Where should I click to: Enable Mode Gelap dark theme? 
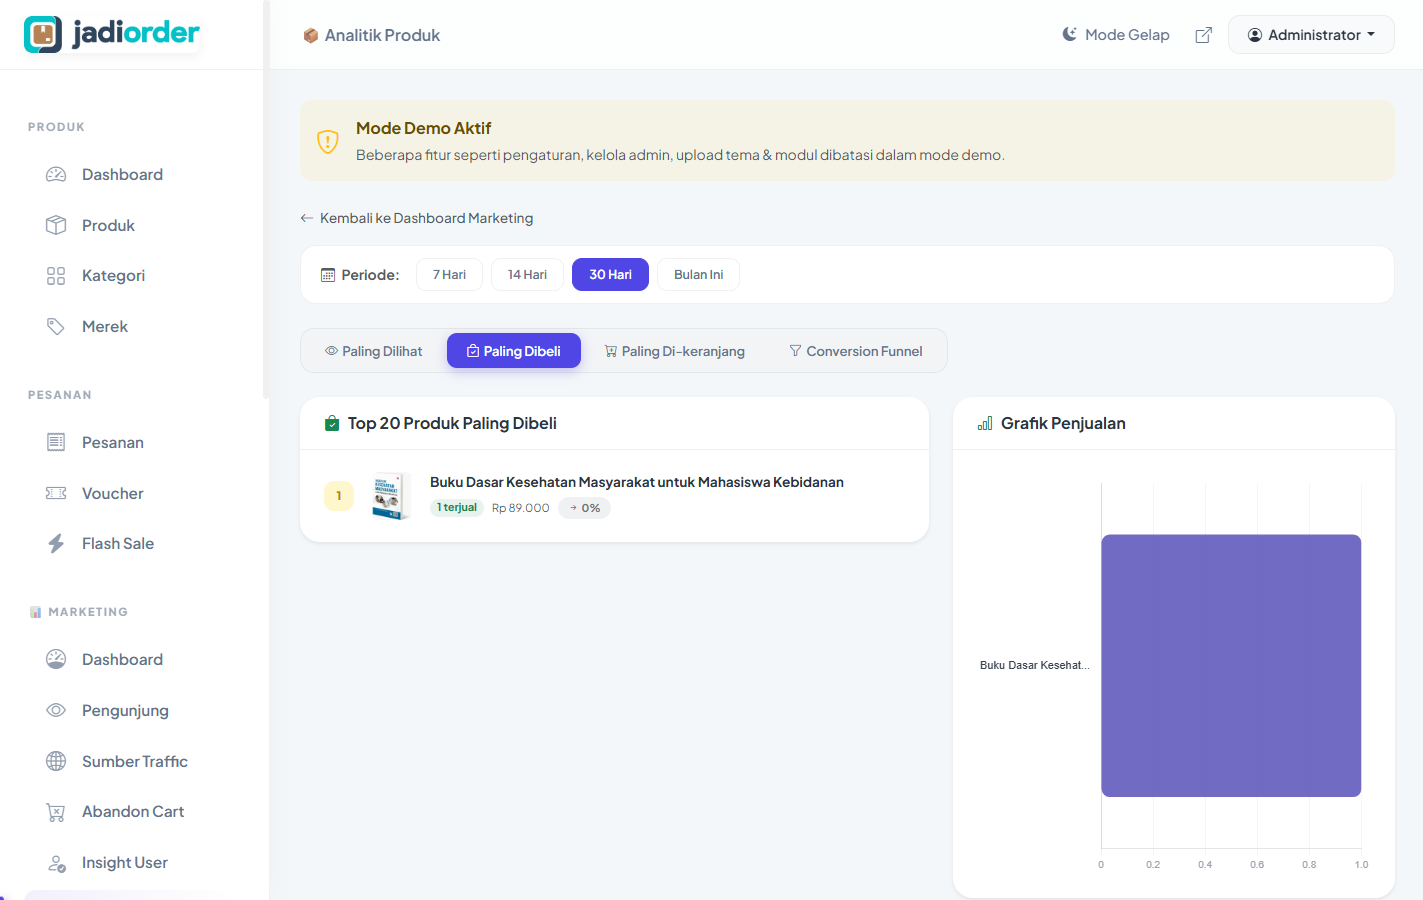[1115, 34]
